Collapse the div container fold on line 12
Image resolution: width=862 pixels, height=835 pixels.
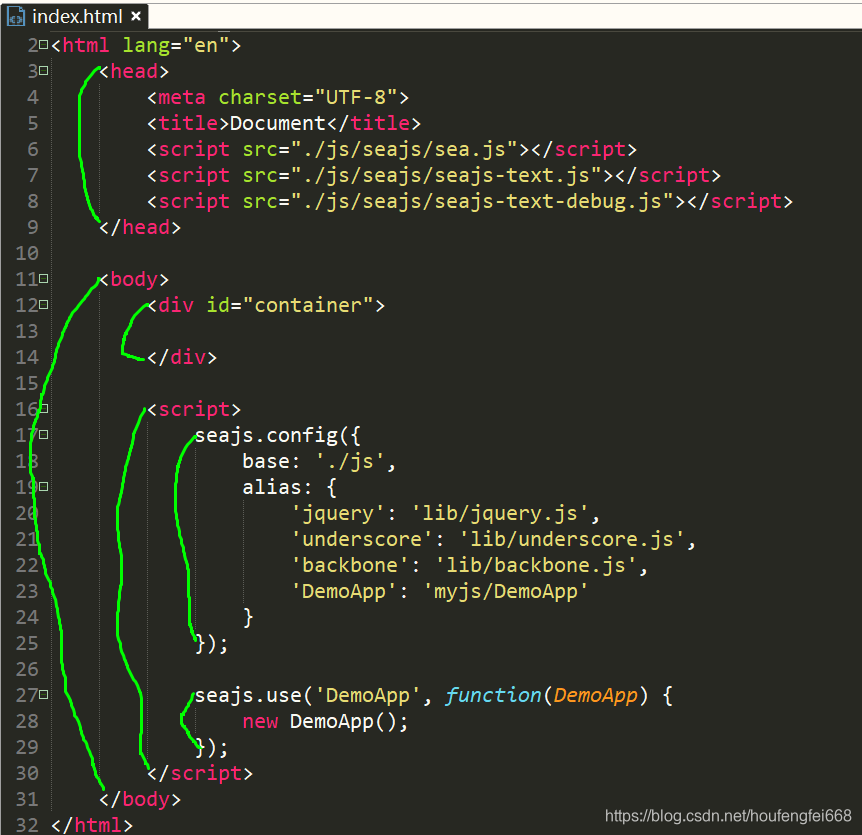[44, 305]
